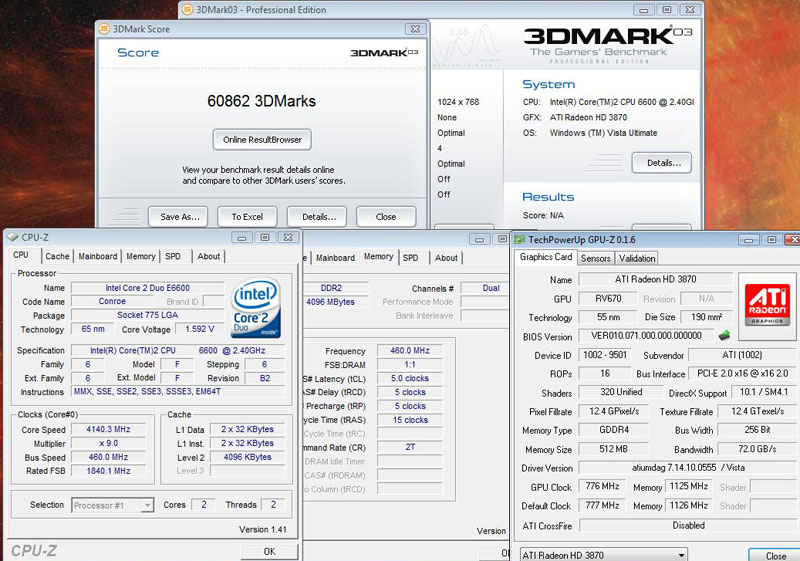Image resolution: width=800 pixels, height=561 pixels.
Task: Open the CPU tab in CPU-Z
Action: (21, 255)
